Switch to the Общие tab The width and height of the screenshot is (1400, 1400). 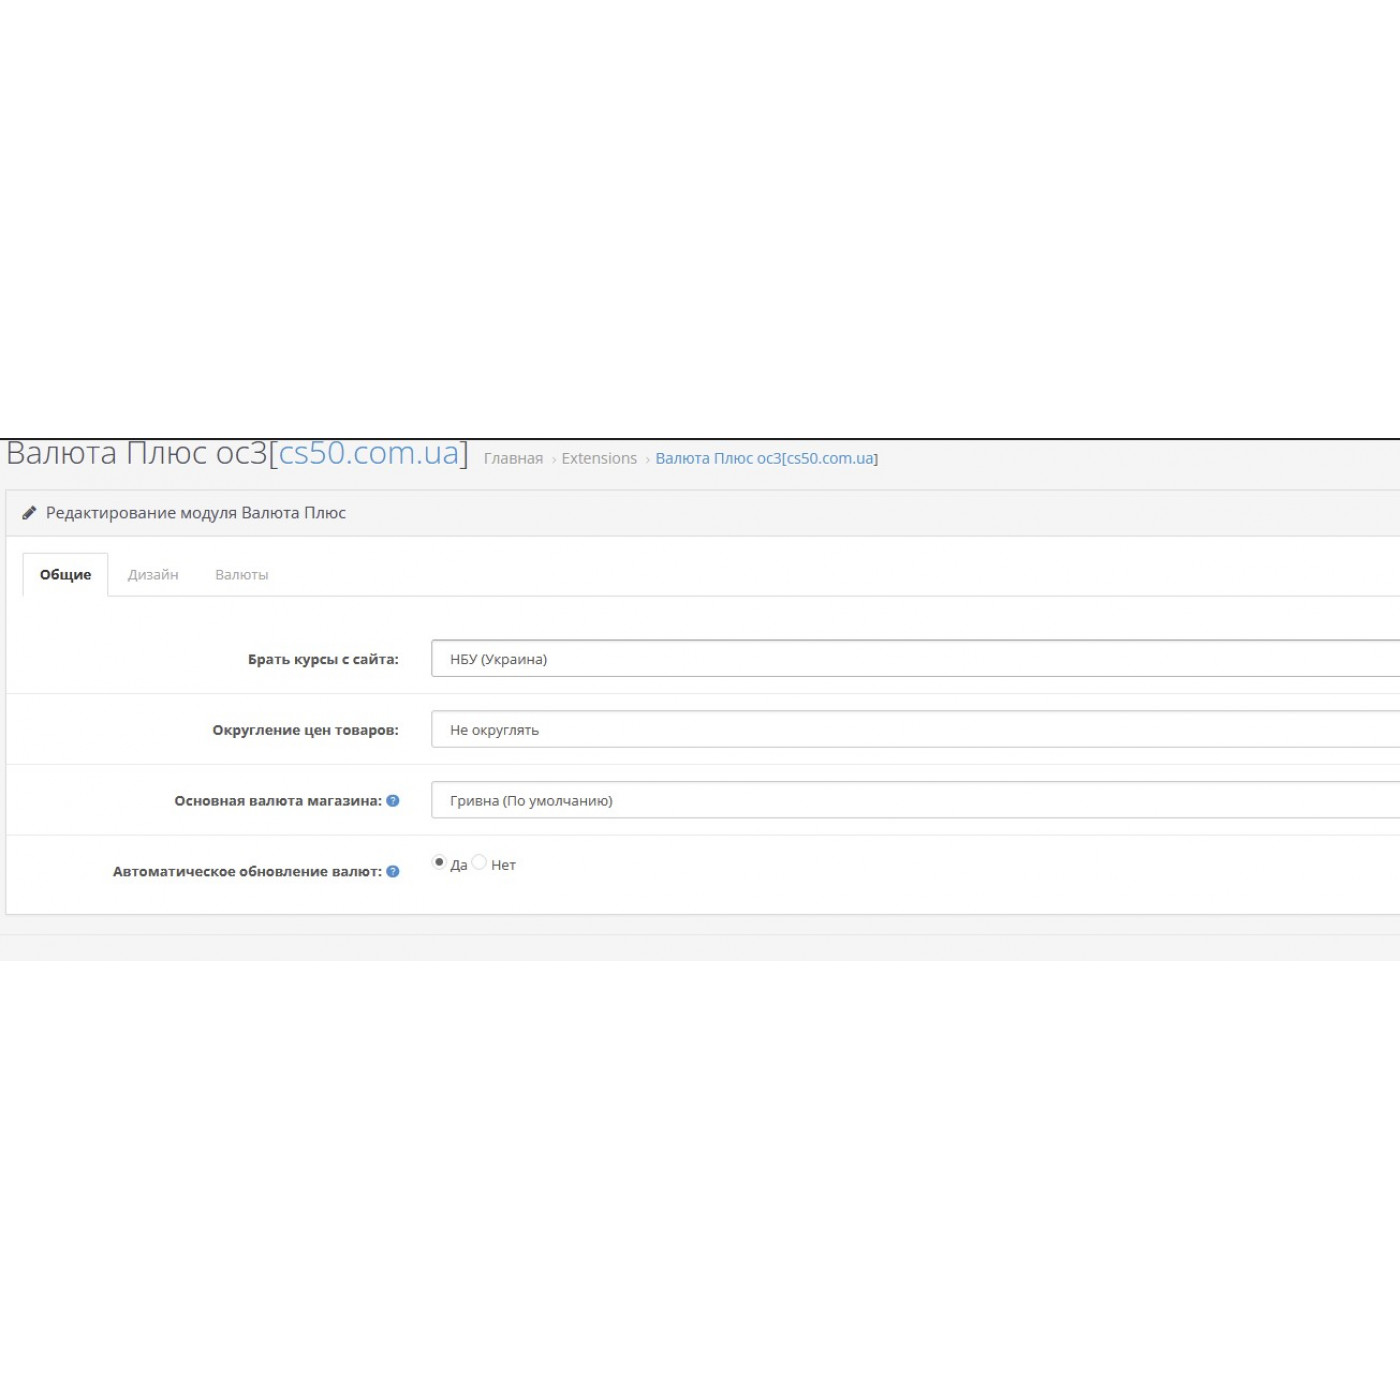pyautogui.click(x=65, y=575)
